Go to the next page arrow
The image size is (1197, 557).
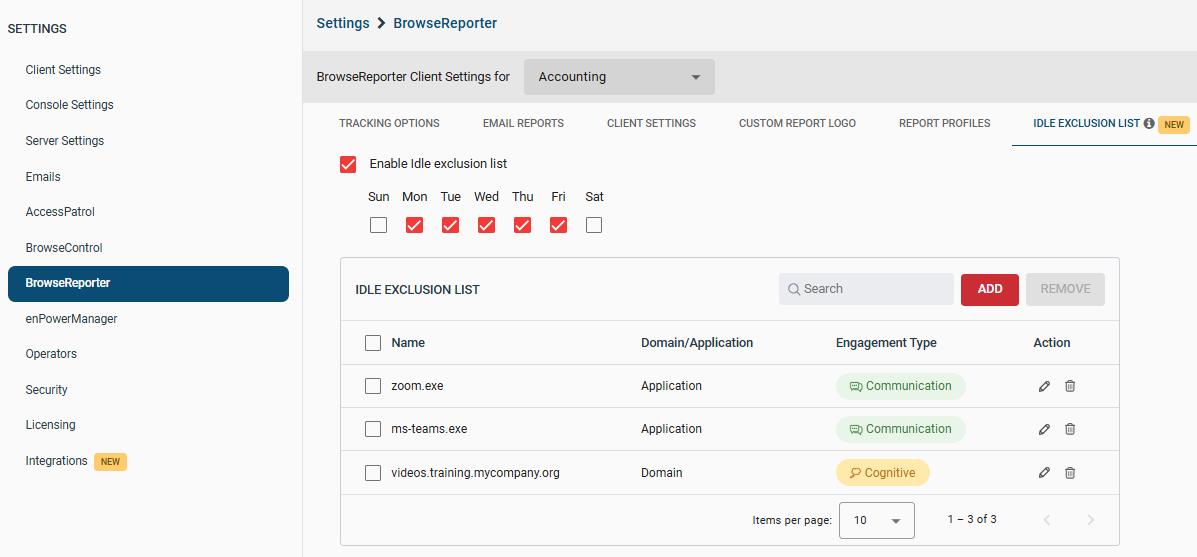pyautogui.click(x=1090, y=520)
